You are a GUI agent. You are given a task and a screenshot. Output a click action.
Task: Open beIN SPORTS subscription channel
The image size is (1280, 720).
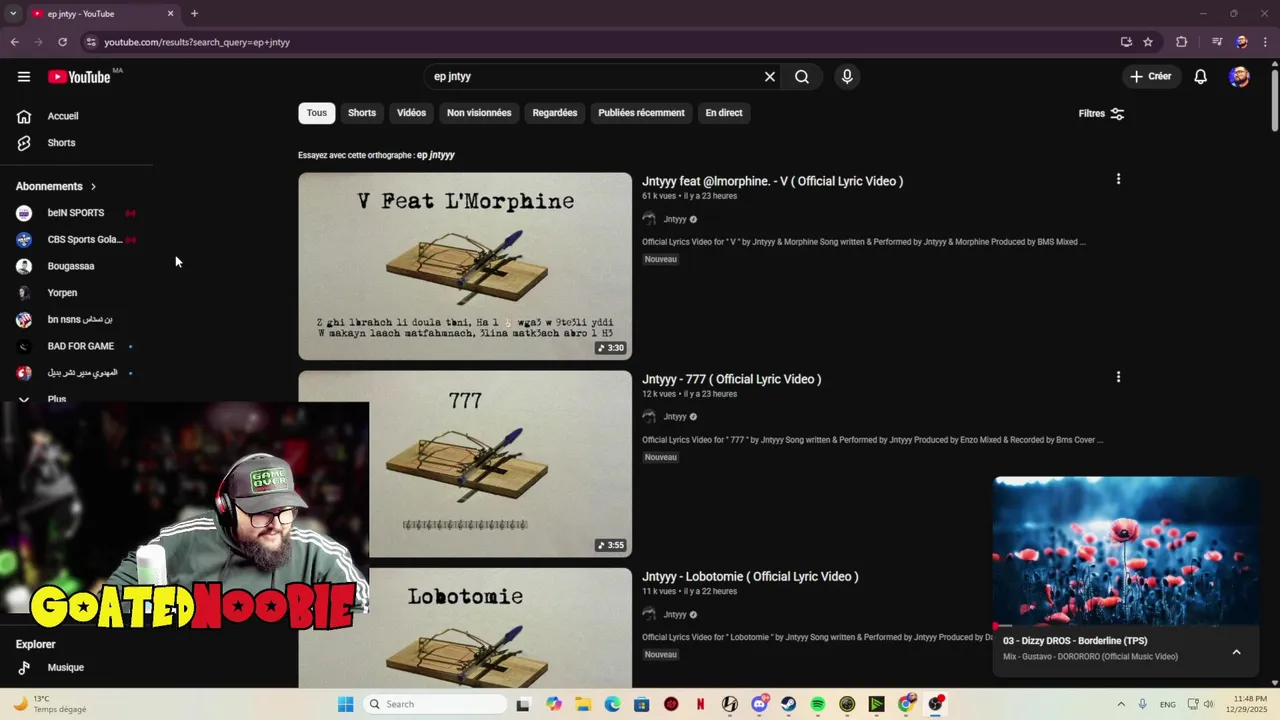point(76,213)
